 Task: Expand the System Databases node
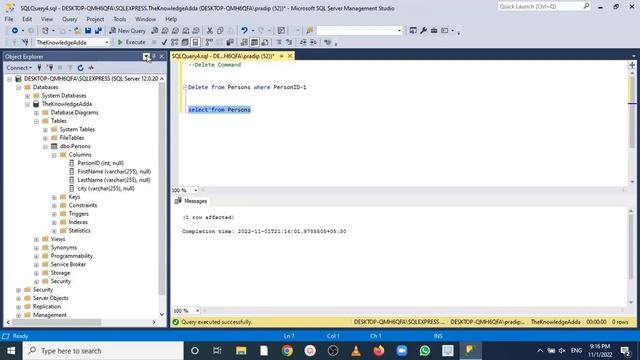pos(27,96)
